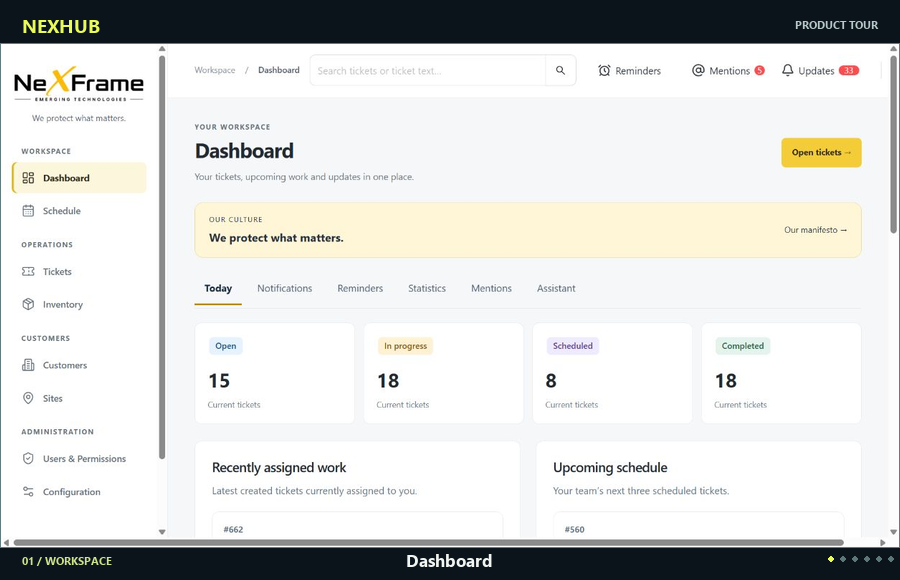
Task: Click the Customers building icon
Action: pos(28,365)
